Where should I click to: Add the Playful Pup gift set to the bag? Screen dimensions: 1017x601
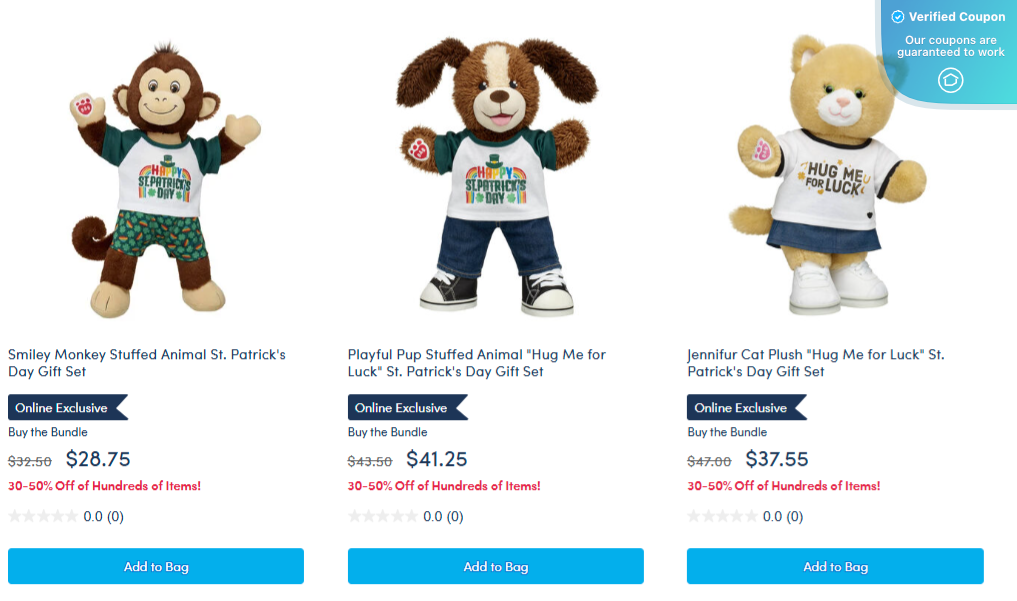tap(495, 566)
